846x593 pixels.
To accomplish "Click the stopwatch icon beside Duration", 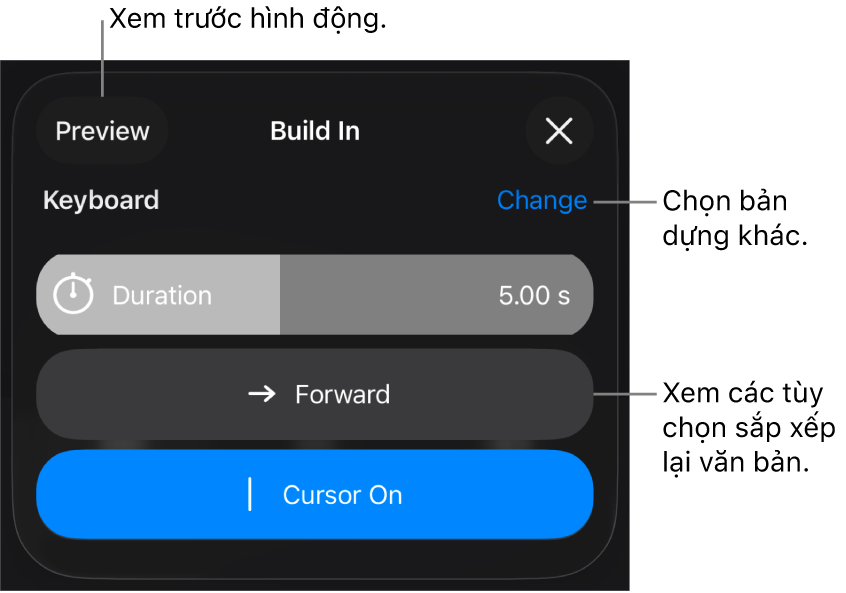I will click(x=73, y=295).
